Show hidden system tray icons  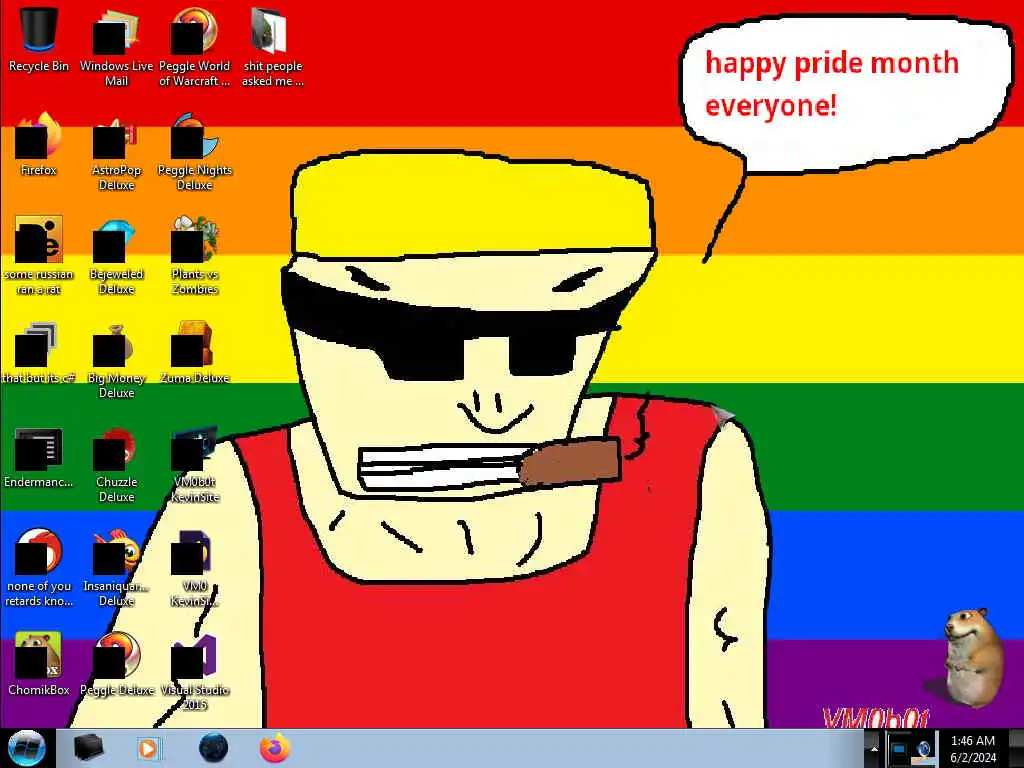(x=874, y=749)
